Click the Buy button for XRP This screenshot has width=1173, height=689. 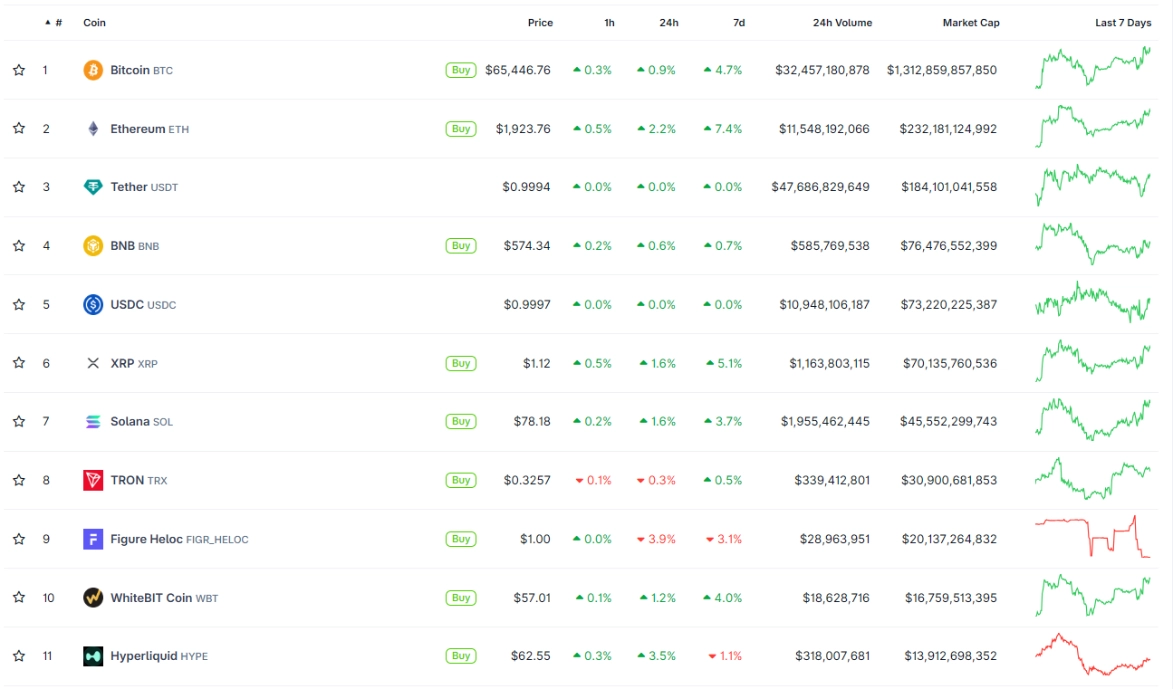point(461,363)
